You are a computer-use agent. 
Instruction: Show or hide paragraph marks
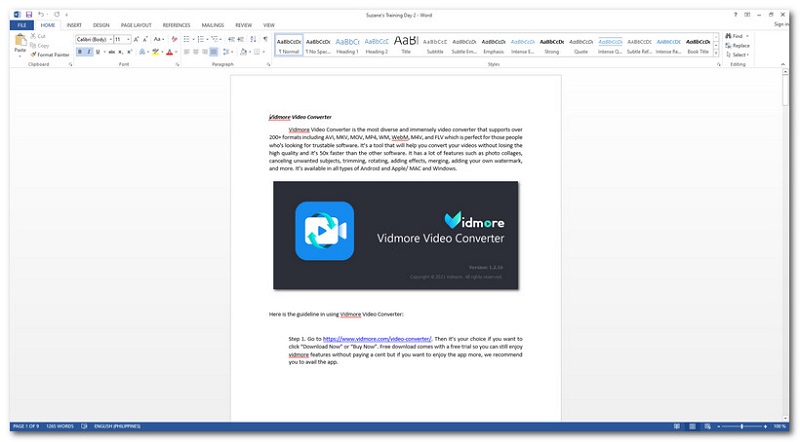coord(265,39)
